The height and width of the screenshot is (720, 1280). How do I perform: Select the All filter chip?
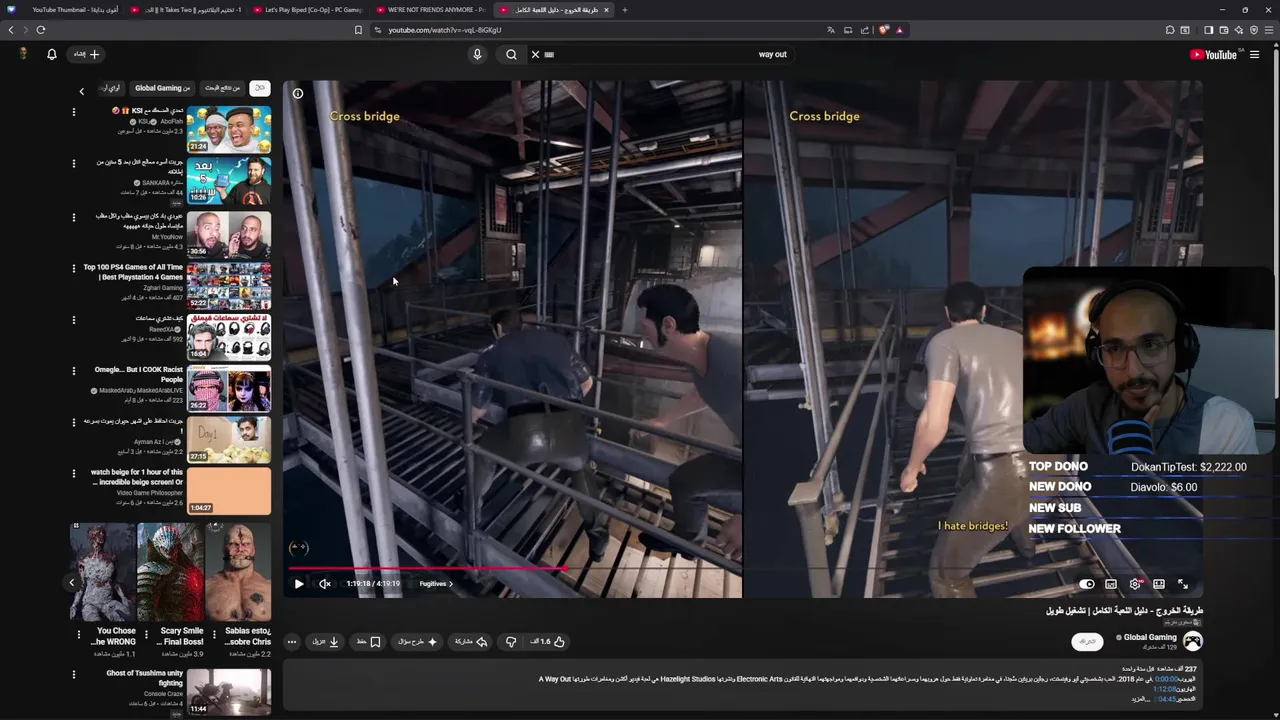pos(259,88)
